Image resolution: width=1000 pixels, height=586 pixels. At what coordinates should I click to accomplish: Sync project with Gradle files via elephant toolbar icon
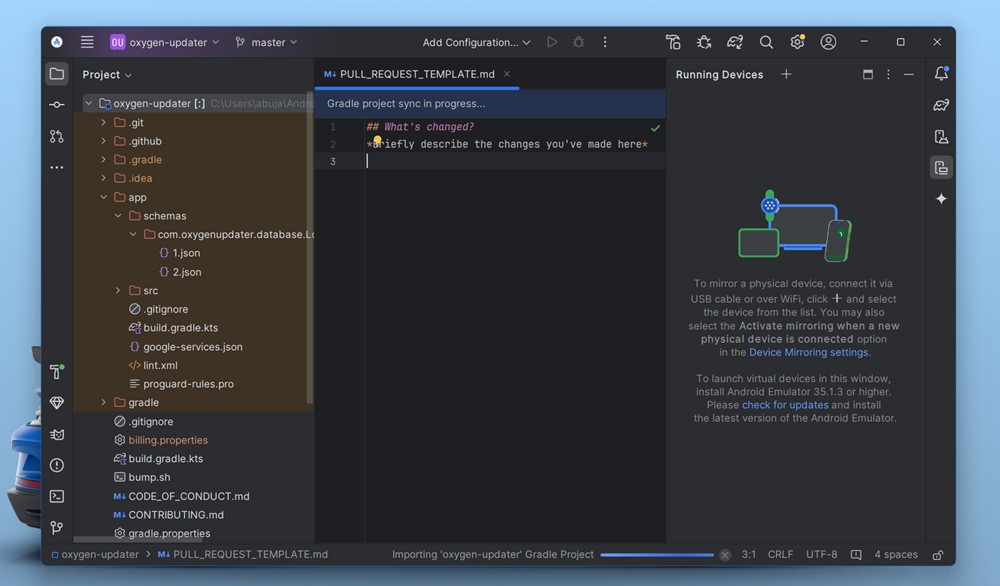735,42
